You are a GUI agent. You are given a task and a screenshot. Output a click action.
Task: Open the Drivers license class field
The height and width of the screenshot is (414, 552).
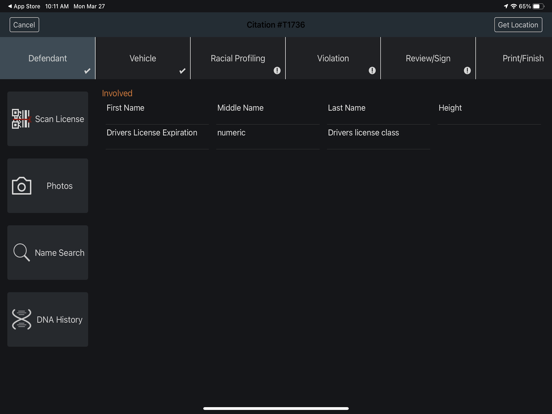click(378, 137)
